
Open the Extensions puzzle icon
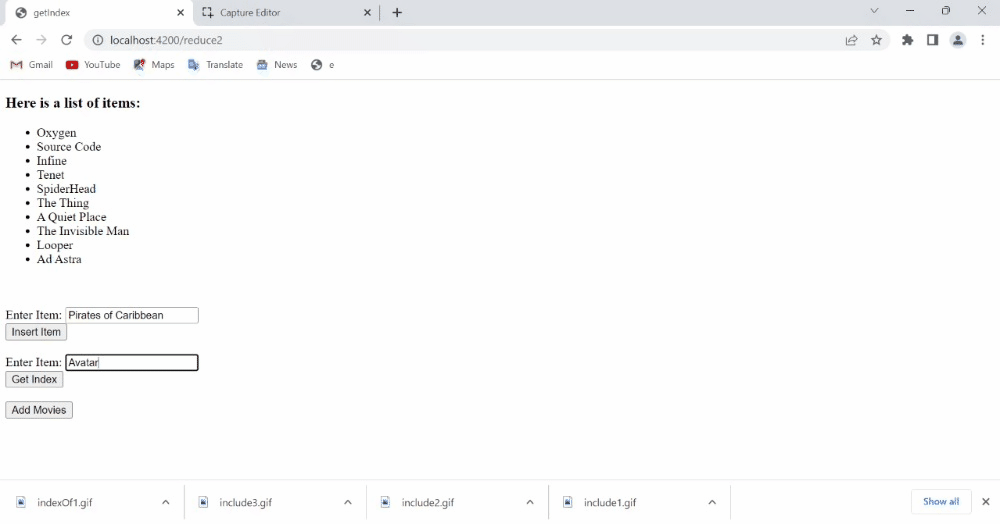coord(908,40)
